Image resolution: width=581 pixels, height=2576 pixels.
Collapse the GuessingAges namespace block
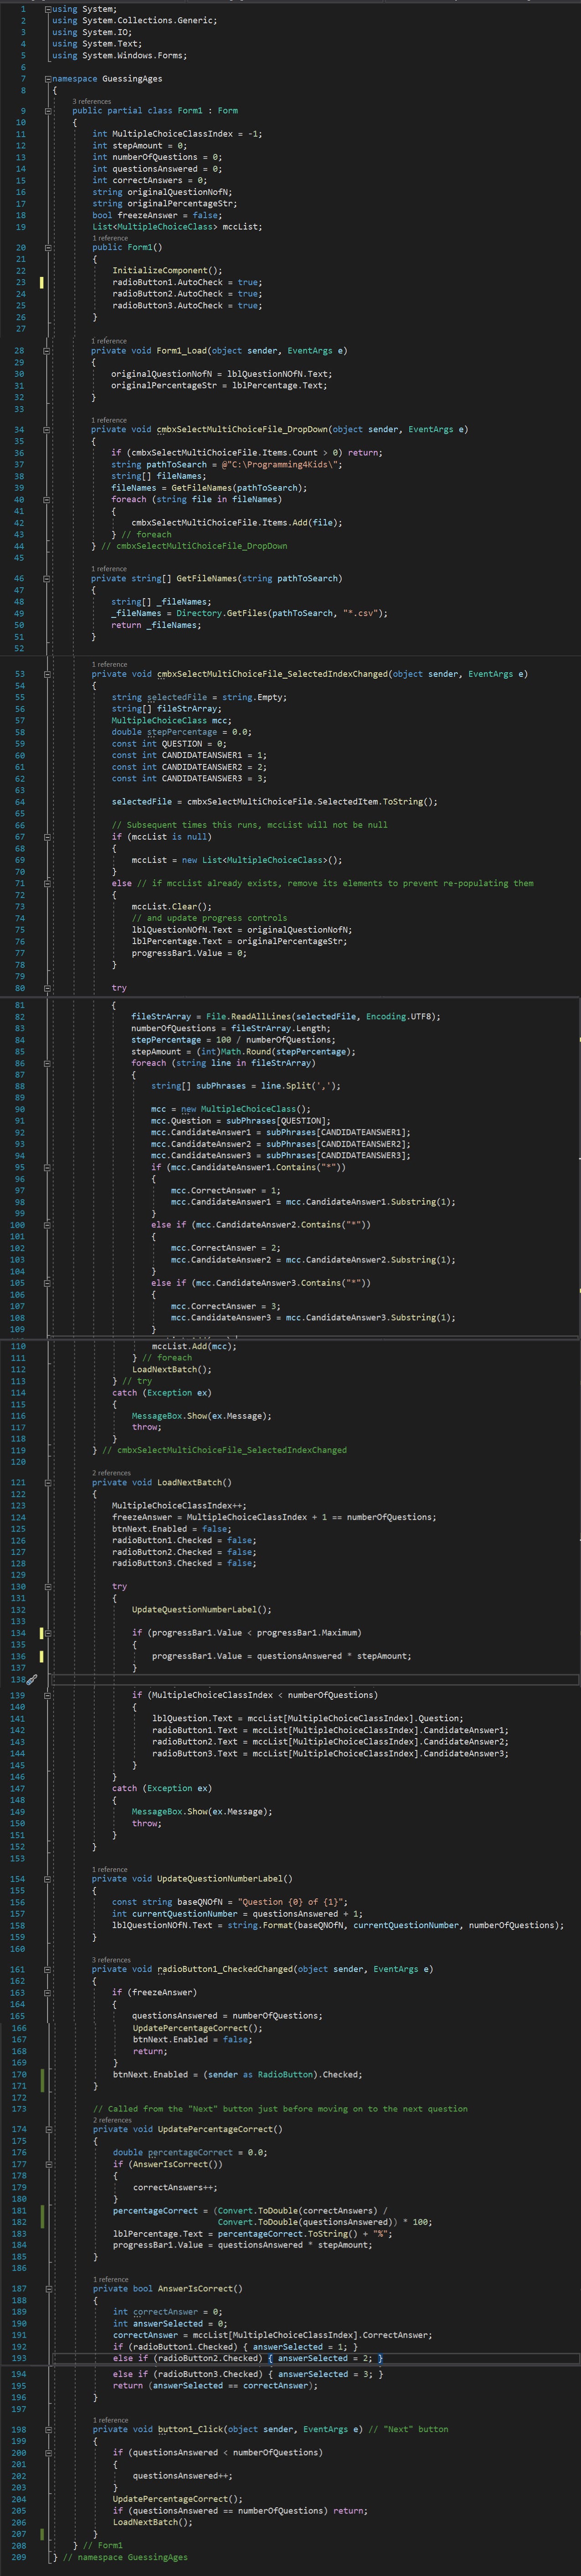click(48, 78)
